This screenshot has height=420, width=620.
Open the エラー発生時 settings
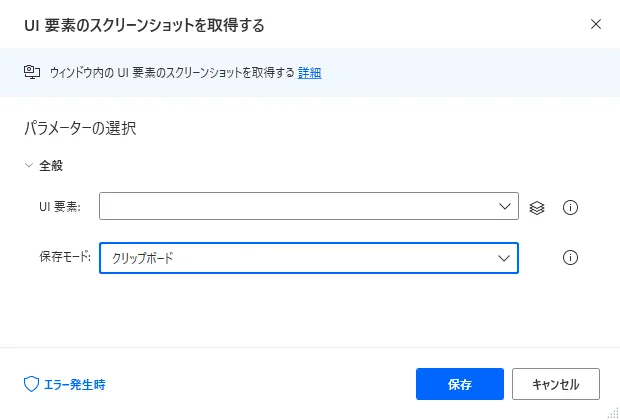[72, 384]
